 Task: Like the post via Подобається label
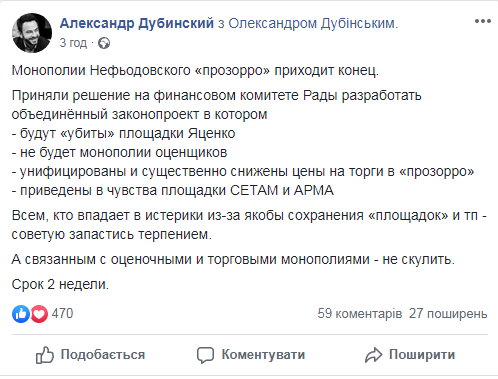tap(103, 355)
